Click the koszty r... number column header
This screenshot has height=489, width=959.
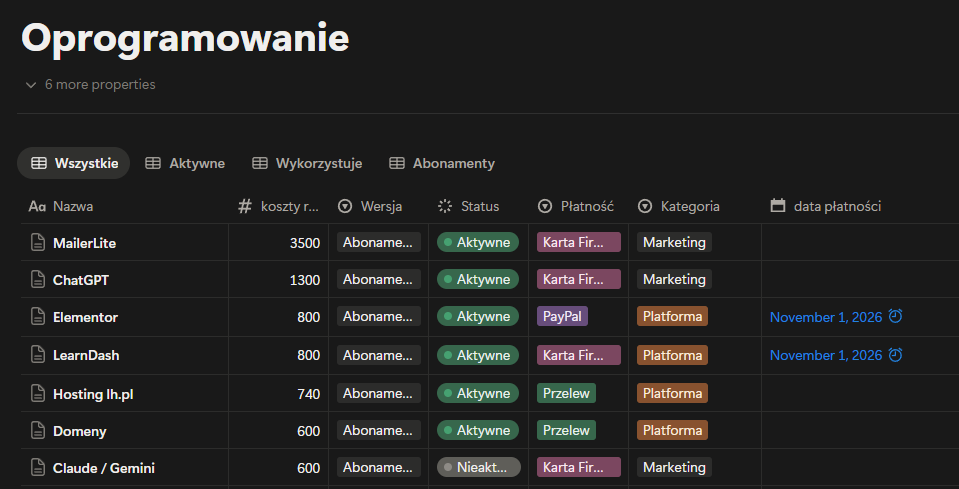[x=278, y=207]
